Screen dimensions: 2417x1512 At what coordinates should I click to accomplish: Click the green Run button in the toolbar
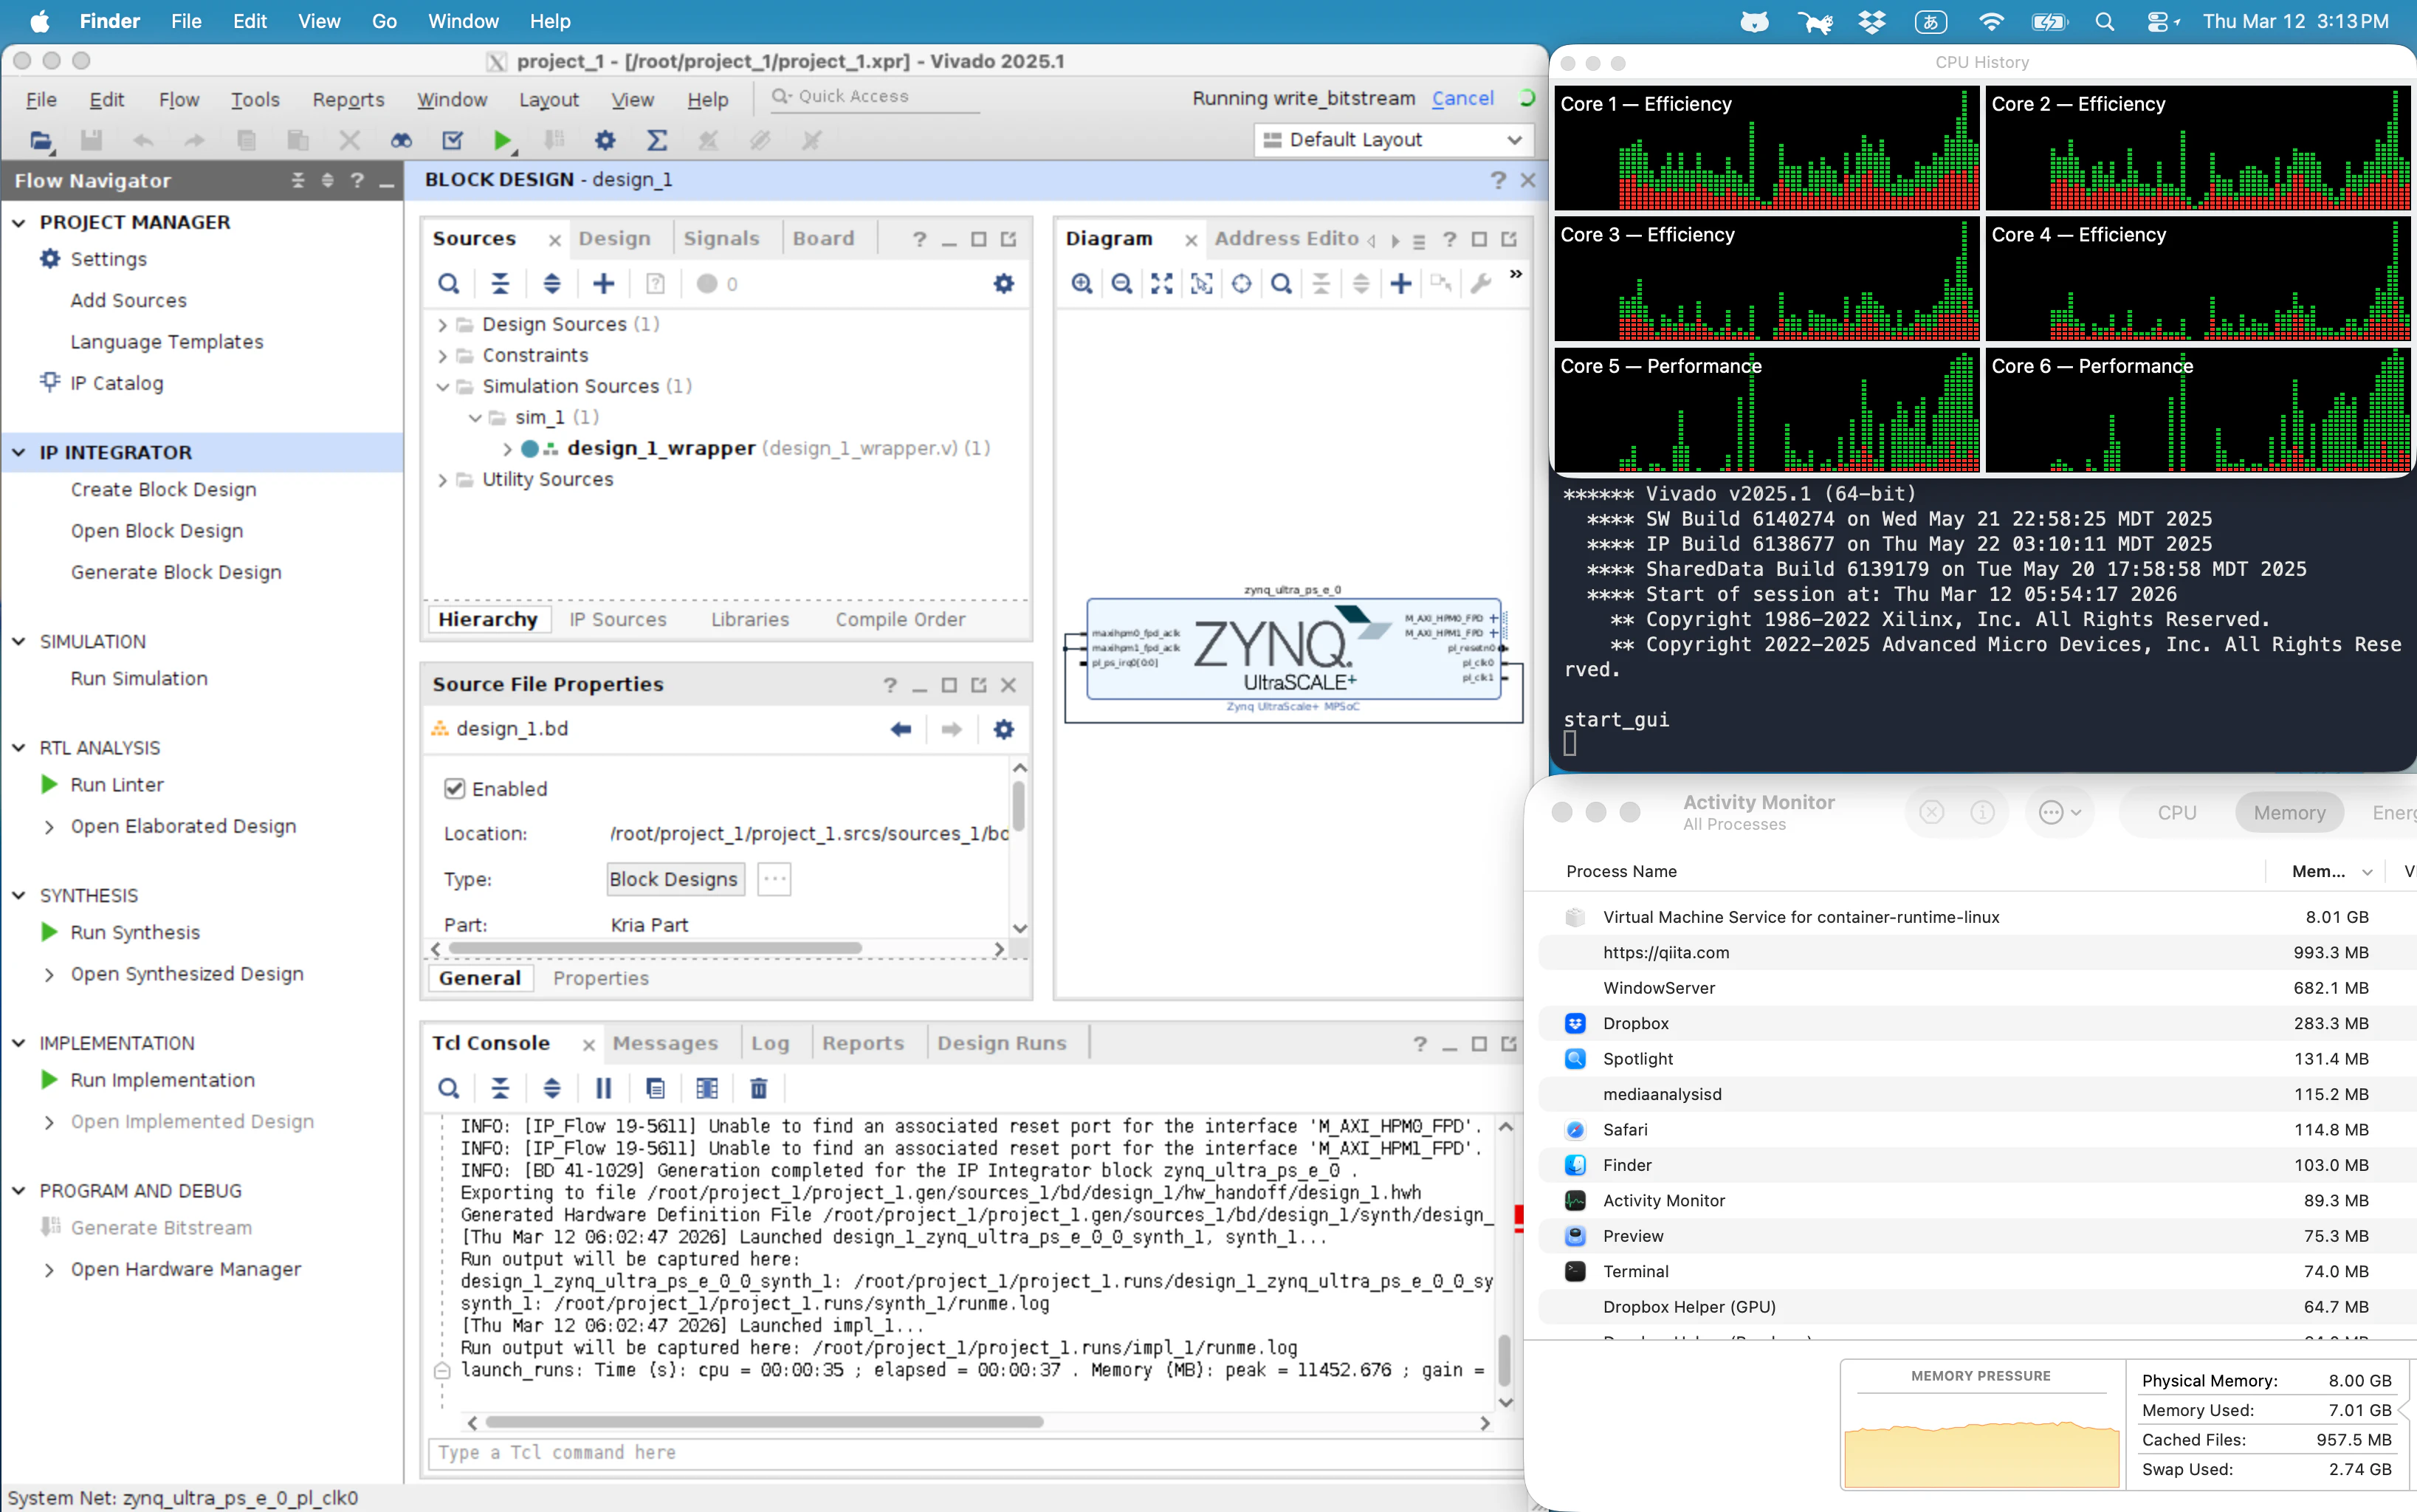[x=503, y=140]
